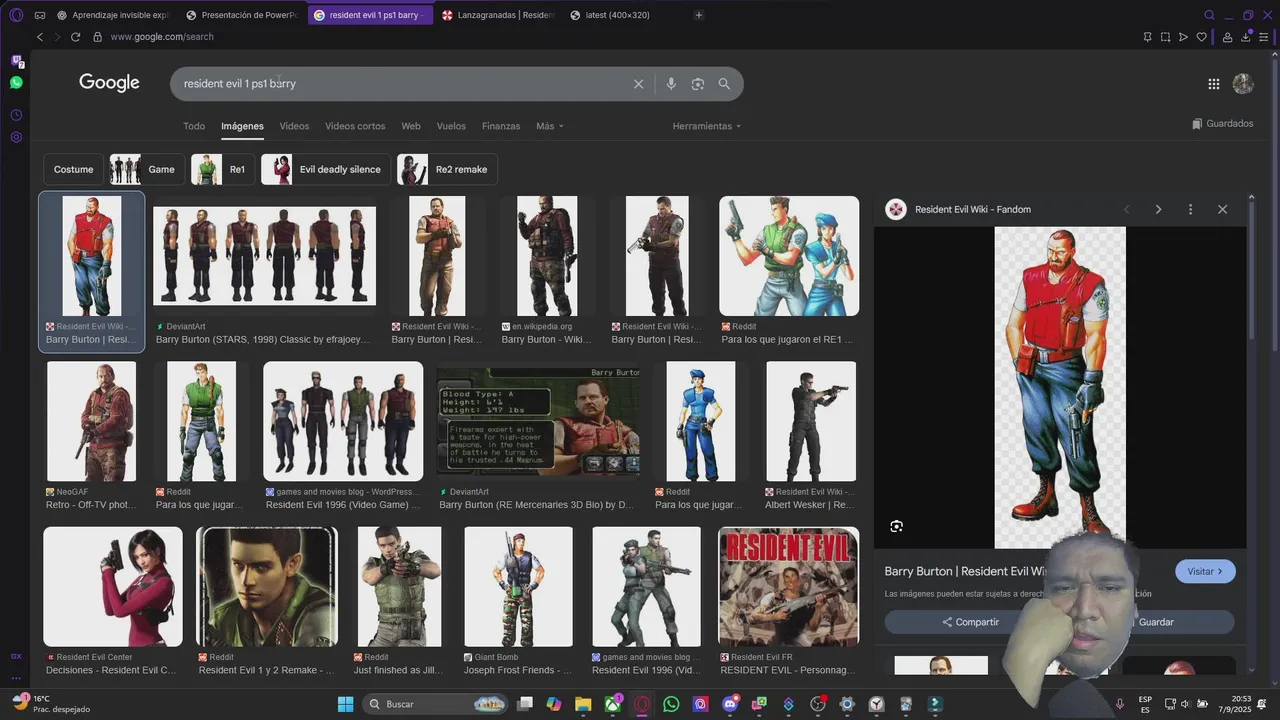This screenshot has height=720, width=1280.
Task: Open the taskbar weather widget 16°C
Action: tap(50, 704)
